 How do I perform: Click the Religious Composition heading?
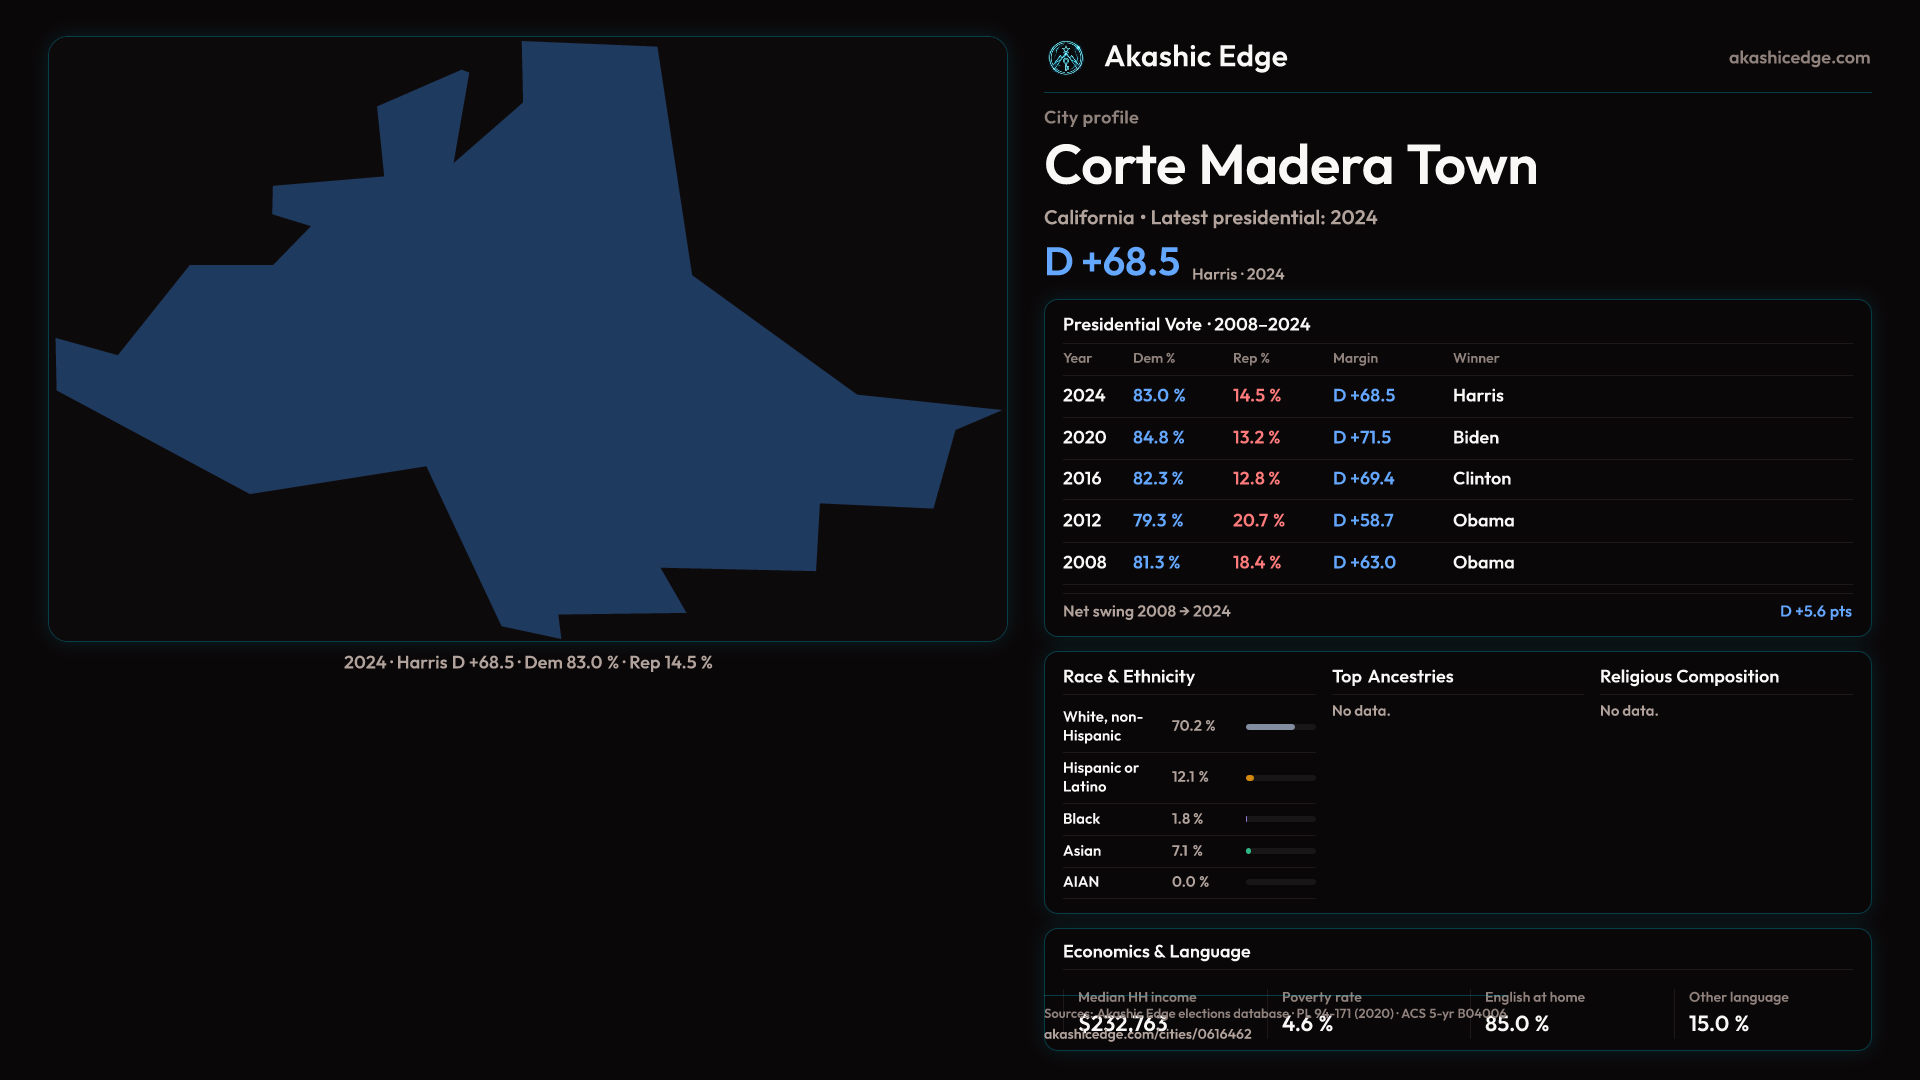1688,677
